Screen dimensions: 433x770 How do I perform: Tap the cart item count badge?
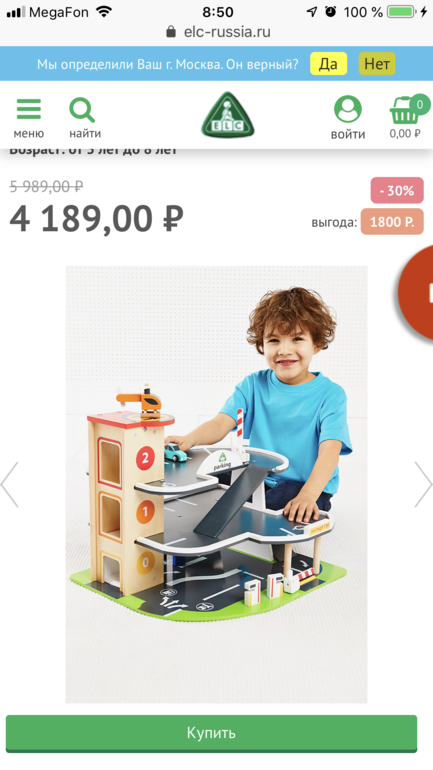tap(419, 104)
